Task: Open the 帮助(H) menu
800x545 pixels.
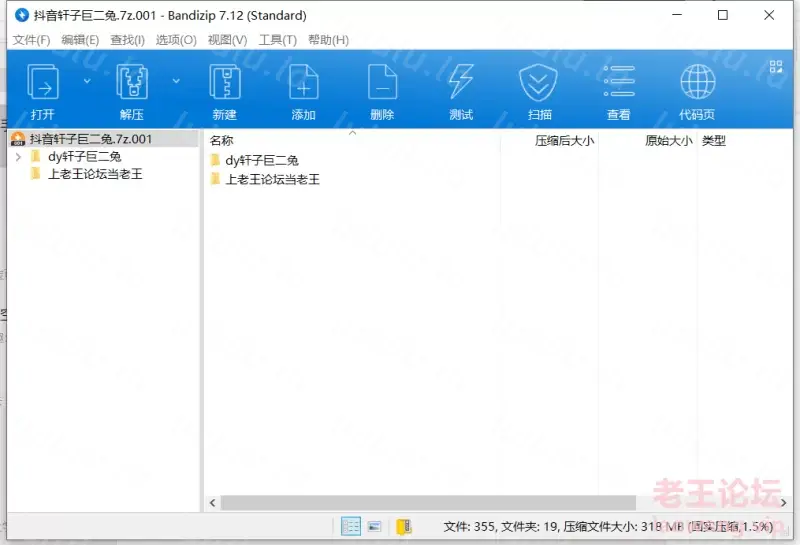Action: pyautogui.click(x=329, y=40)
